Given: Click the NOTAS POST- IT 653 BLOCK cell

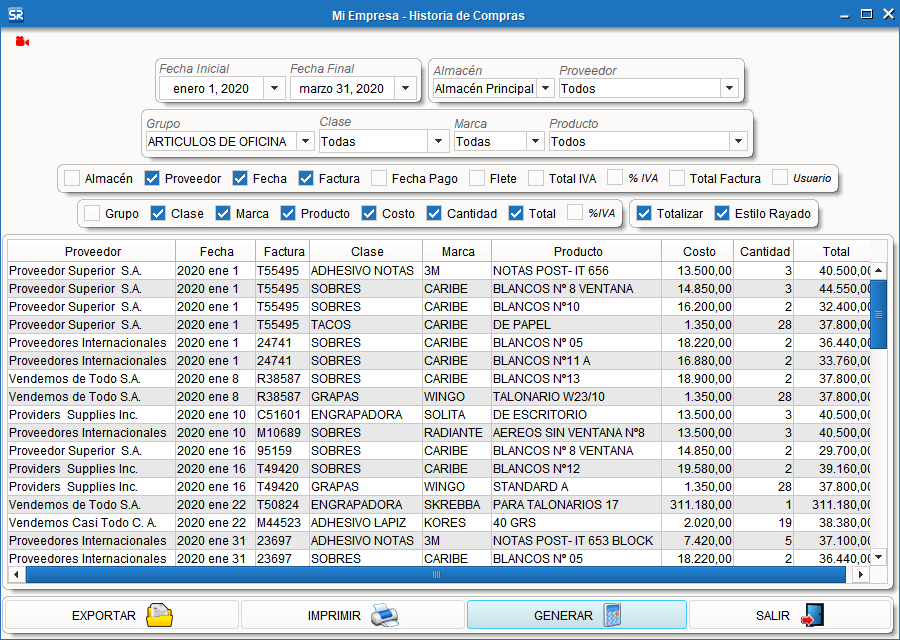Looking at the screenshot, I should (x=576, y=541).
